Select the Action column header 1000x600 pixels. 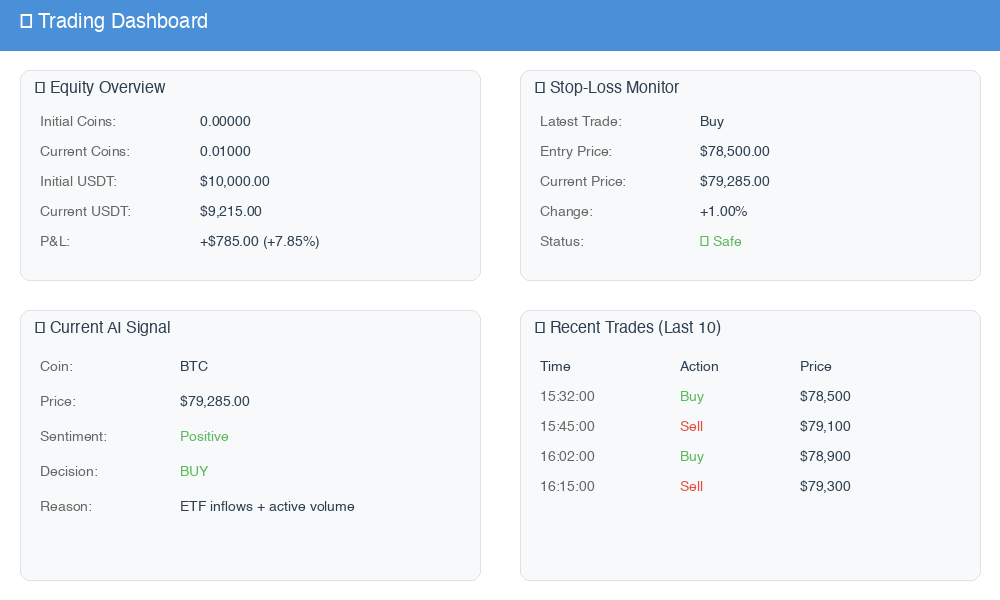(x=699, y=366)
